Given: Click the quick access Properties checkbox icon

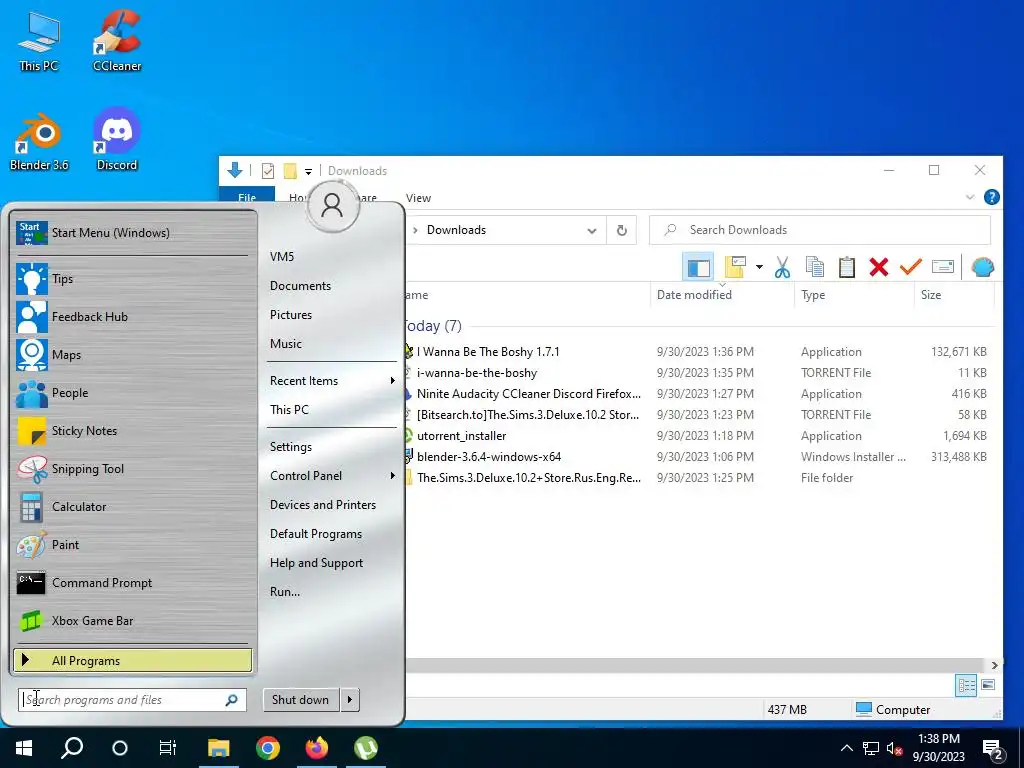Looking at the screenshot, I should [x=268, y=171].
